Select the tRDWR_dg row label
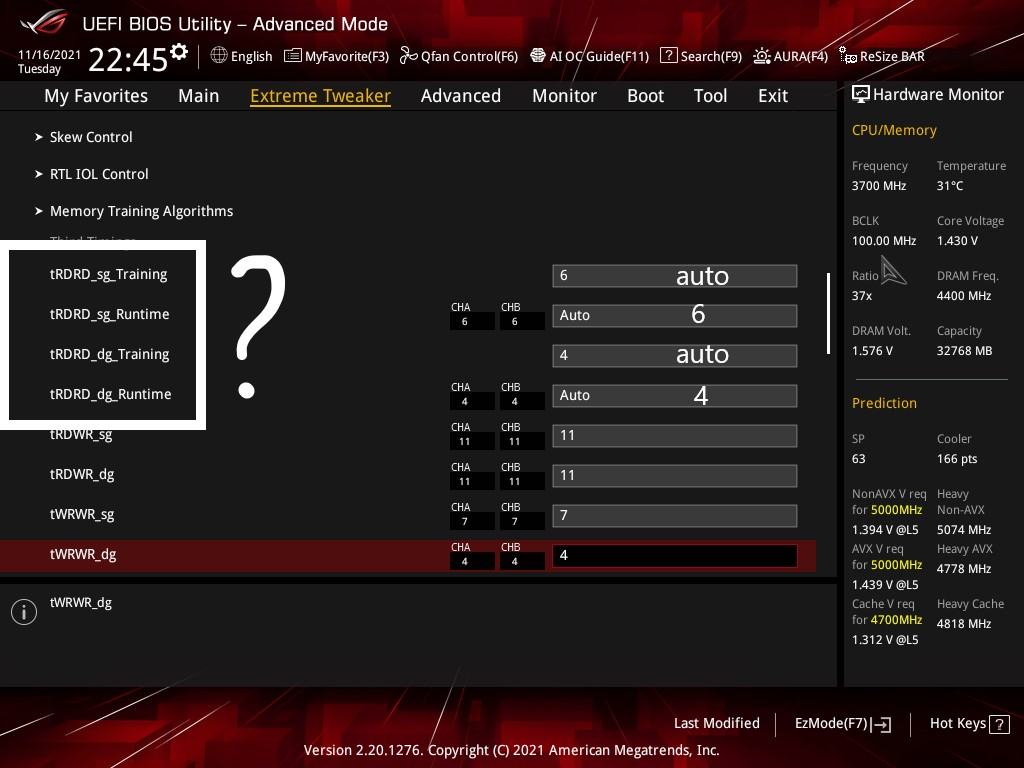Screen dimensions: 1024x768 pos(82,475)
